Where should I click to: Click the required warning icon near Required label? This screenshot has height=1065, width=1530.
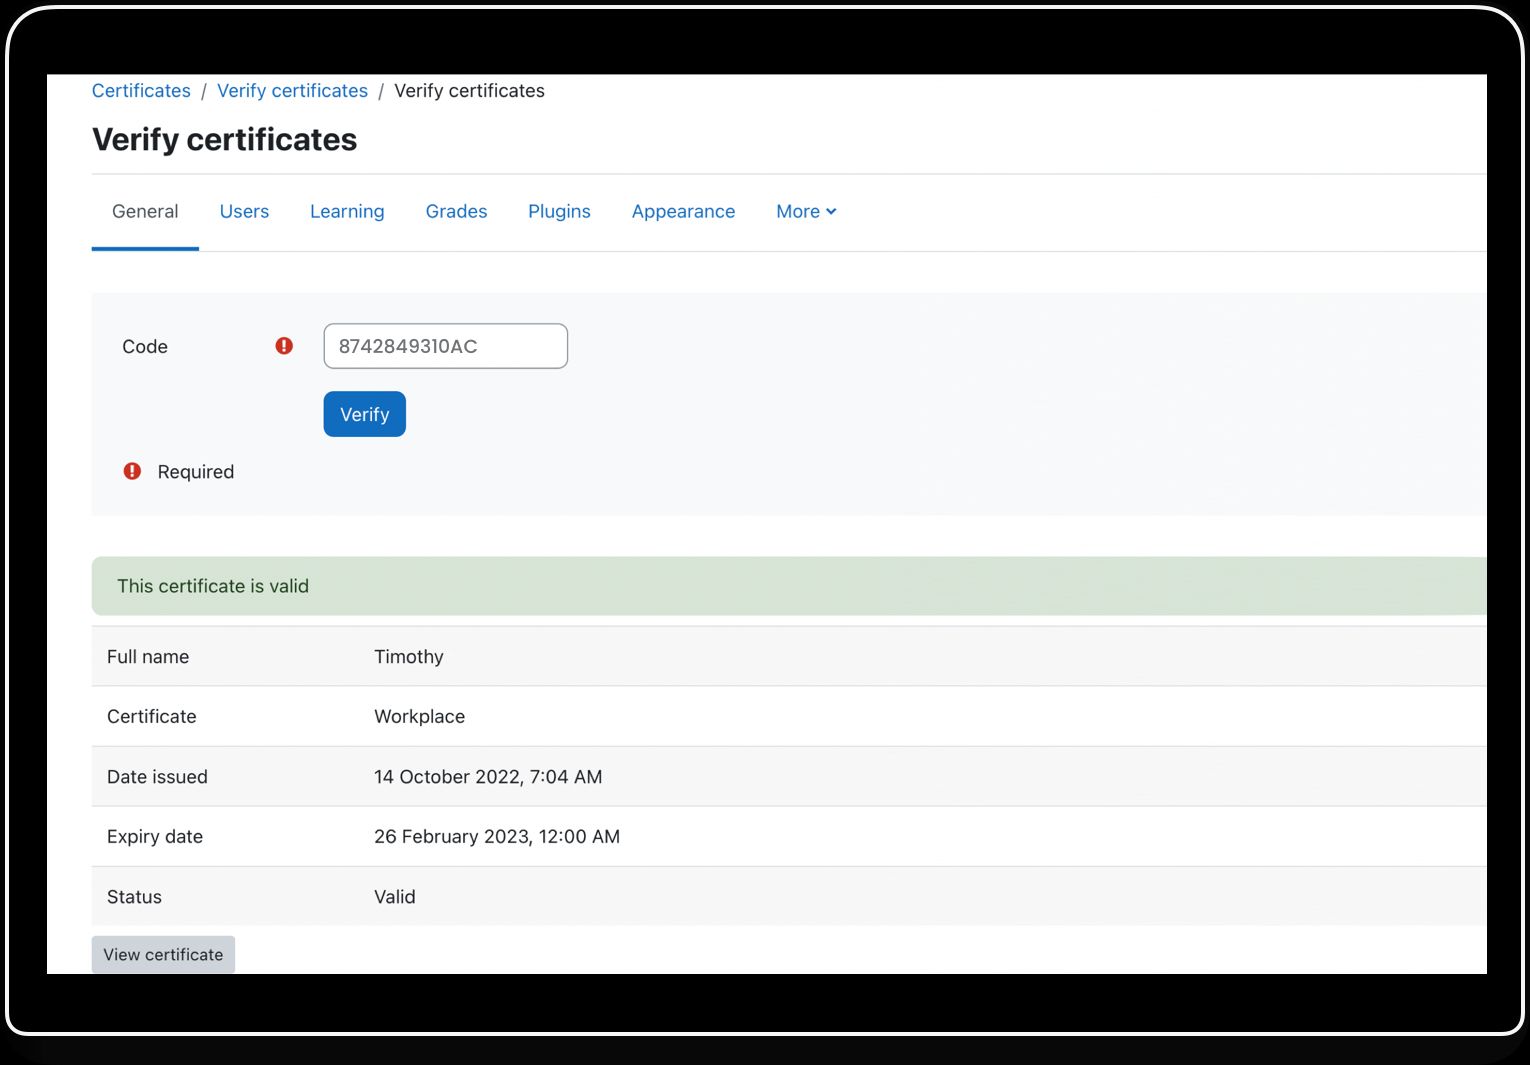(x=131, y=471)
